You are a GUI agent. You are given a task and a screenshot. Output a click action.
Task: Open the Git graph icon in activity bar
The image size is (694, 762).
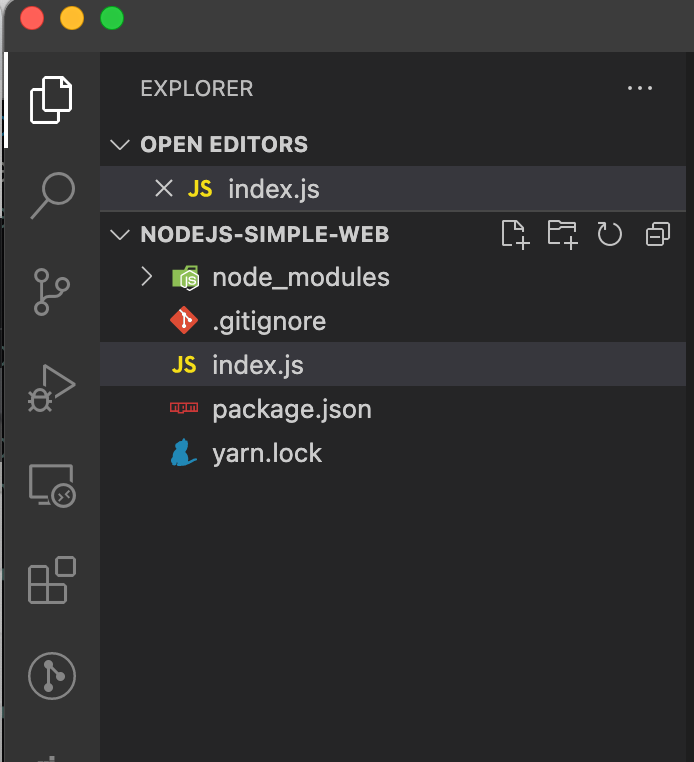pos(51,676)
